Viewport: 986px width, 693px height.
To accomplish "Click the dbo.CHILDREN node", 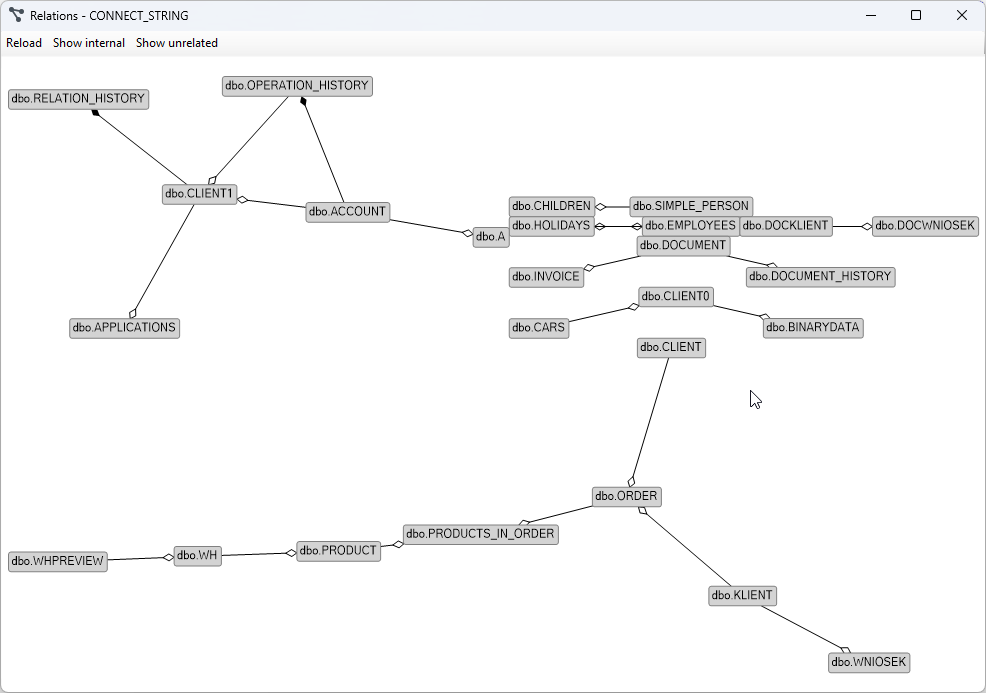I will pos(551,206).
